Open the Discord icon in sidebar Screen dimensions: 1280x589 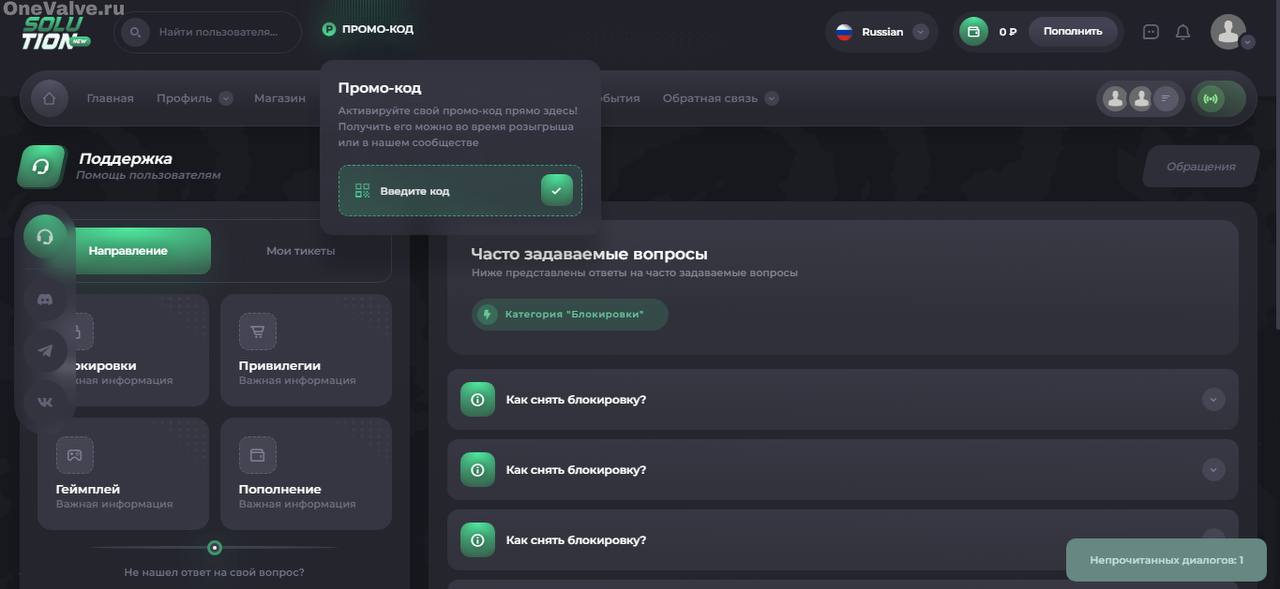45,299
